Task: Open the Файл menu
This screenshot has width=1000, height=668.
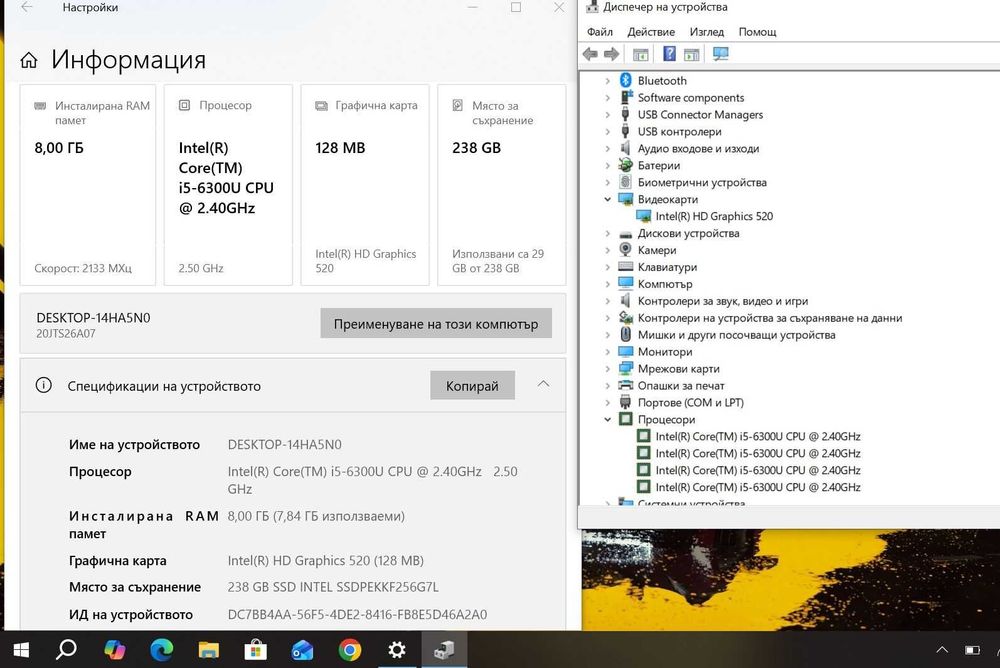Action: tap(599, 32)
